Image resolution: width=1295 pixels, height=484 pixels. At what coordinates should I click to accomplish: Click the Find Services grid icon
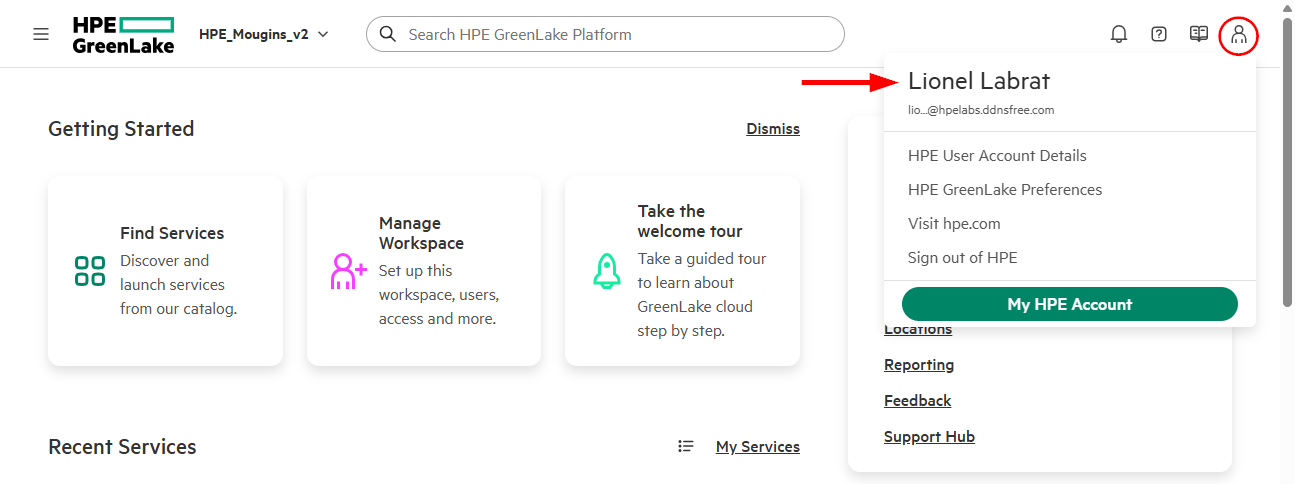pos(90,271)
